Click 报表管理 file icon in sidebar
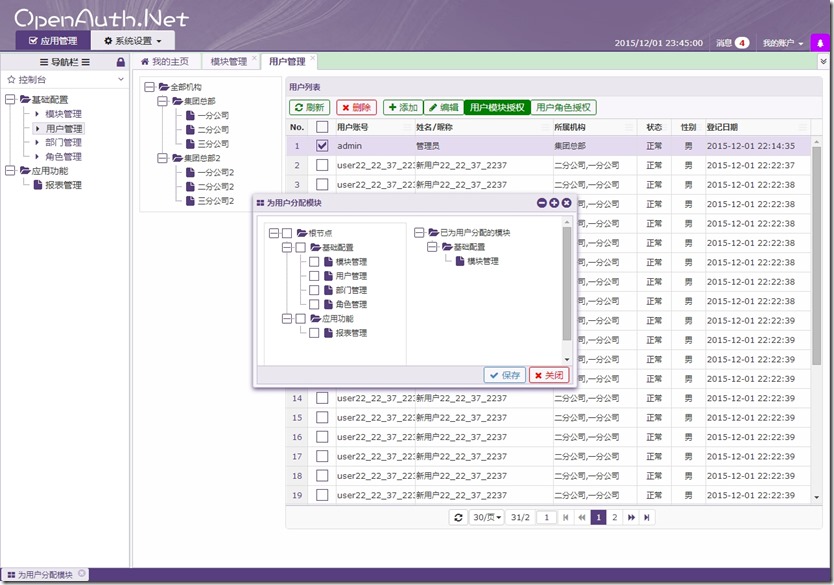Viewport: 834px width, 585px height. (x=38, y=185)
